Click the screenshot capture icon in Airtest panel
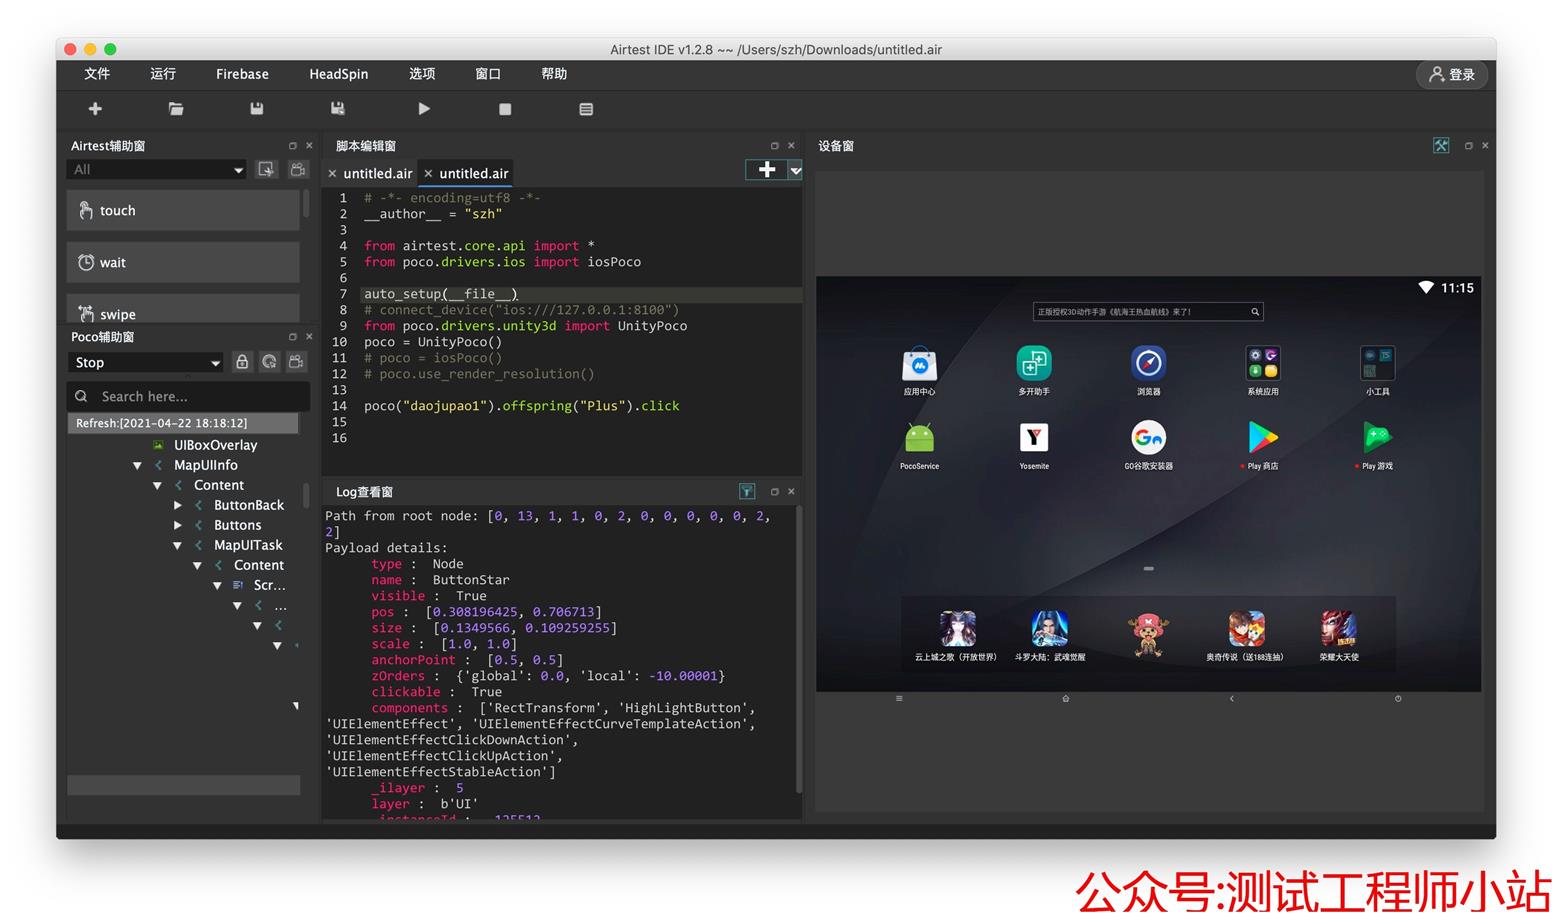Viewport: 1552px width, 913px height. coord(266,170)
